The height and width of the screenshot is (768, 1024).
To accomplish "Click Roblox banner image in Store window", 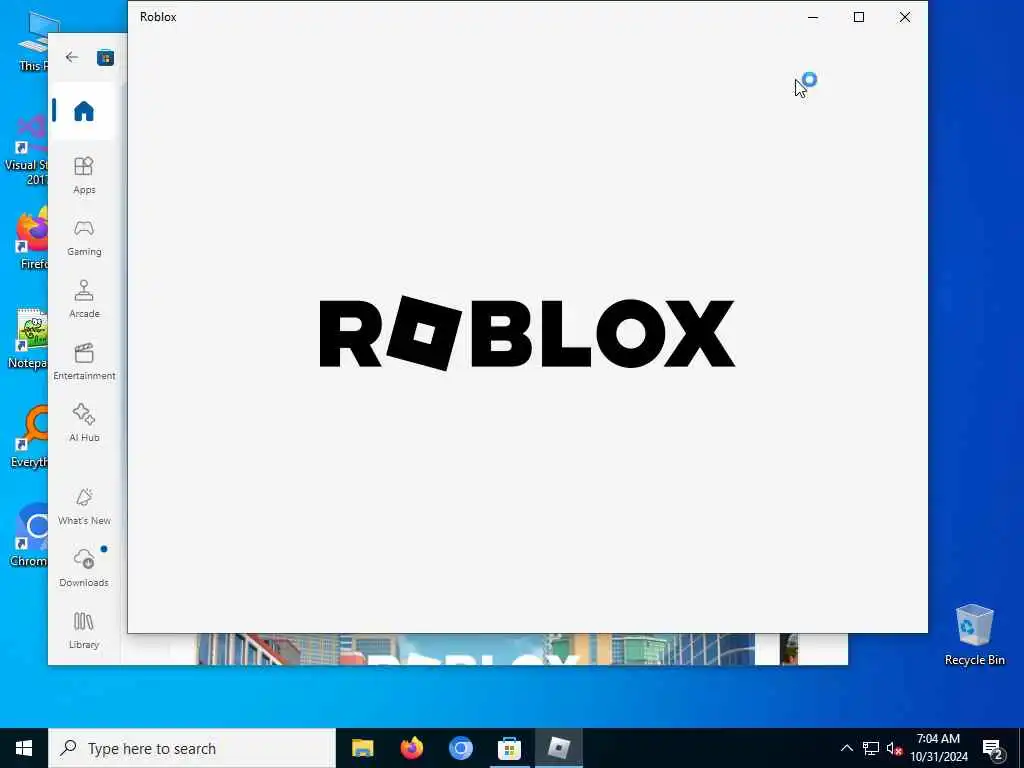I will (475, 649).
